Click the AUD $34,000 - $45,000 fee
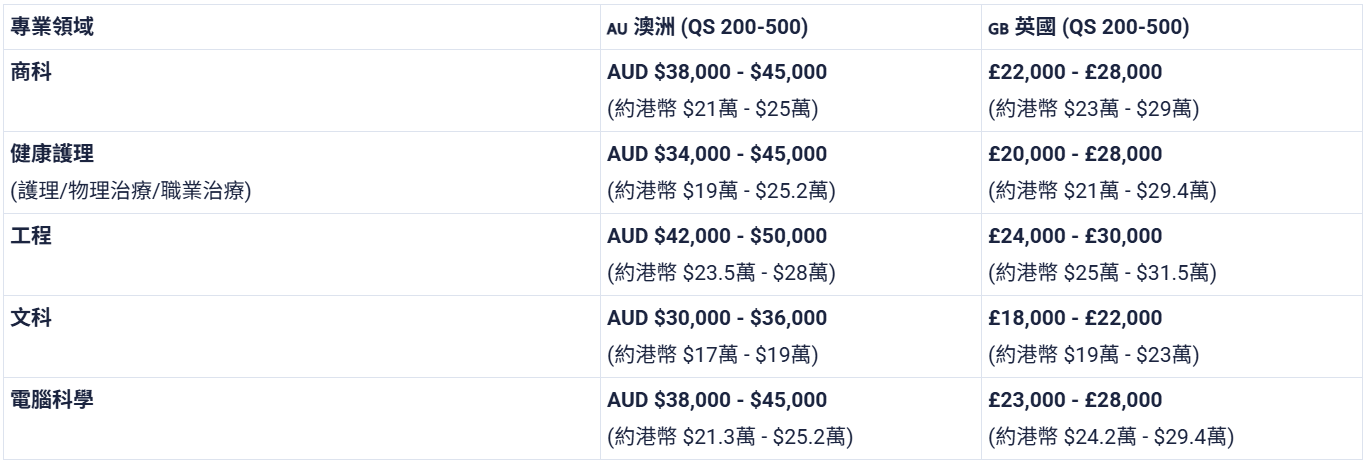This screenshot has width=1368, height=463. tap(717, 154)
